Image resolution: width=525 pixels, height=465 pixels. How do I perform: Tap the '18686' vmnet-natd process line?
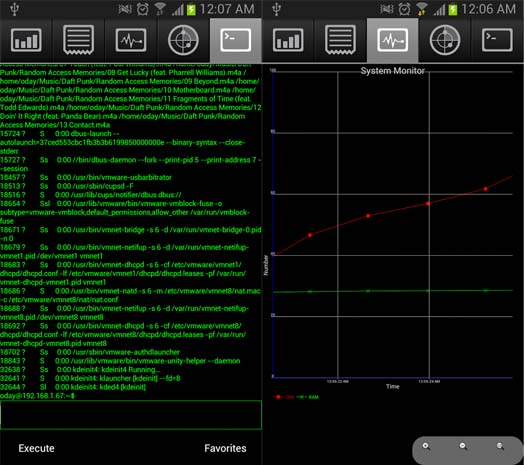131,291
